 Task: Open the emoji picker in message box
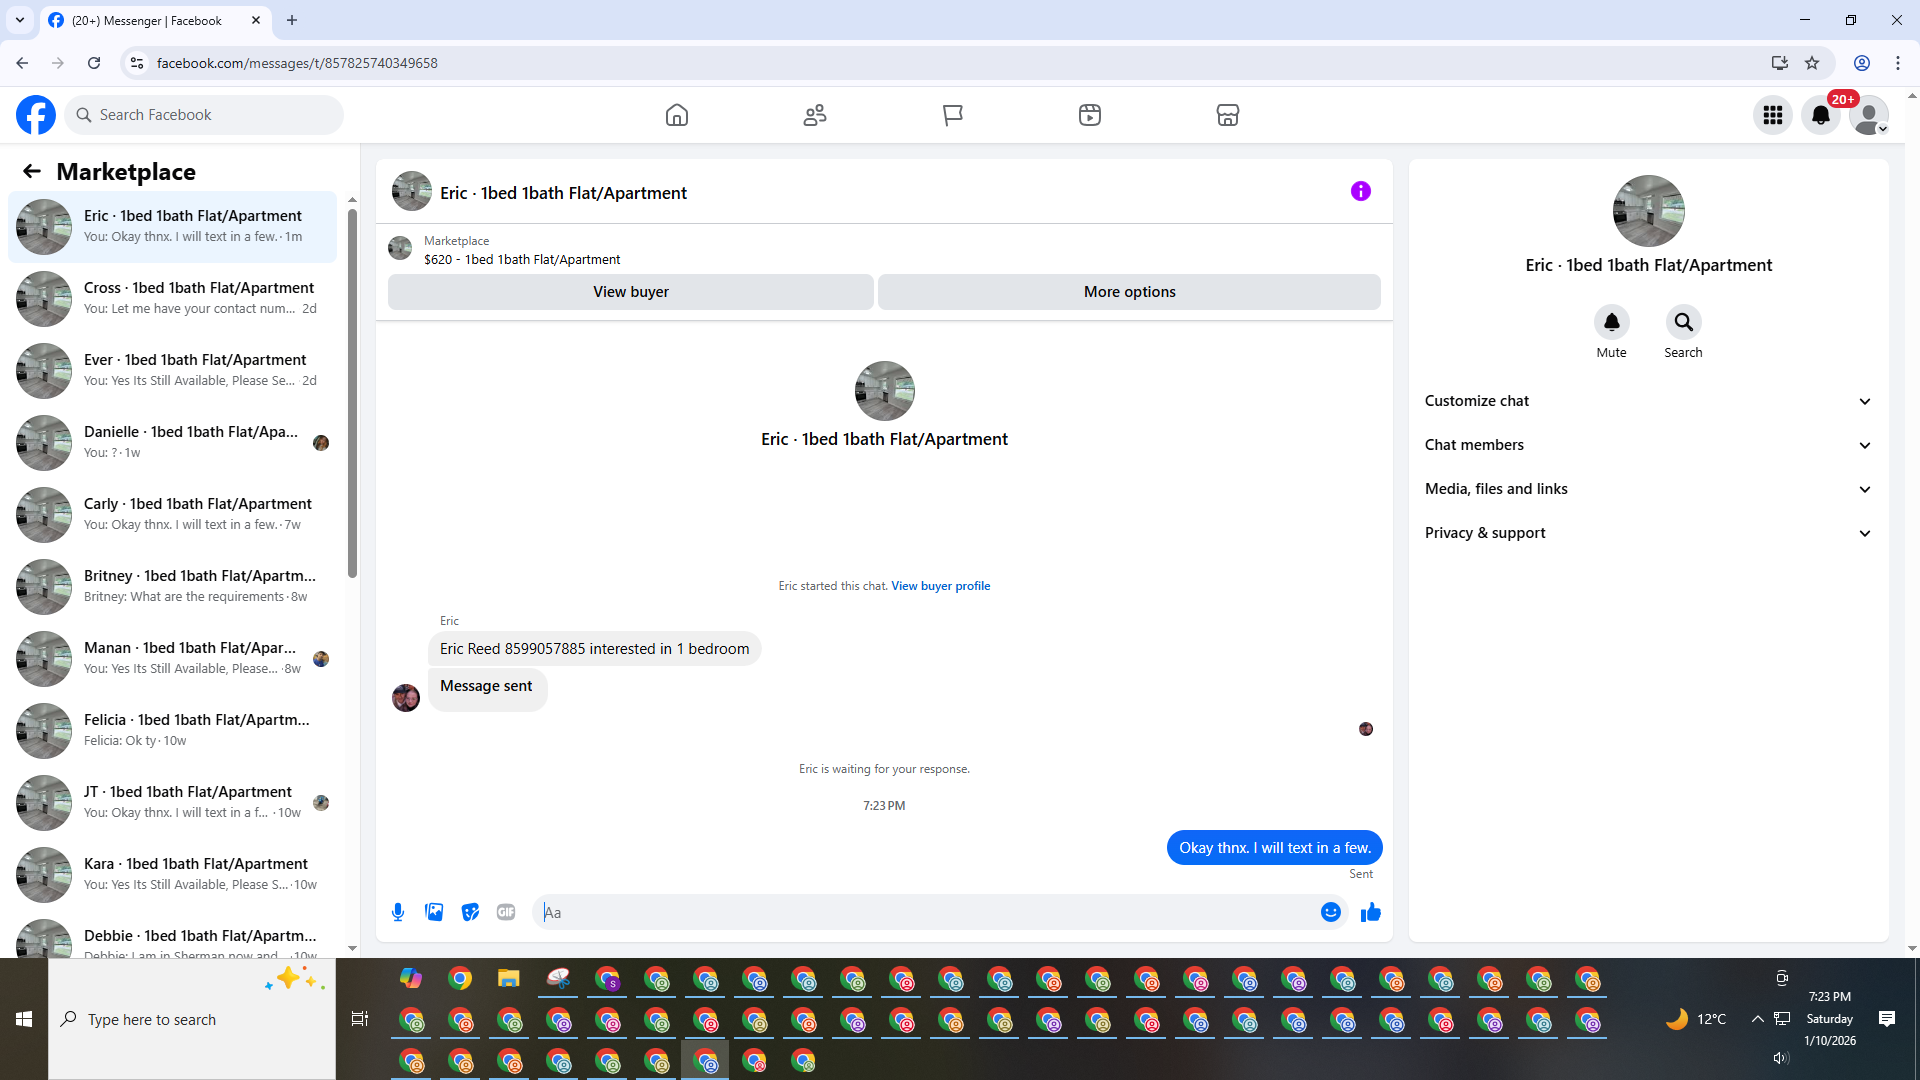point(1330,912)
